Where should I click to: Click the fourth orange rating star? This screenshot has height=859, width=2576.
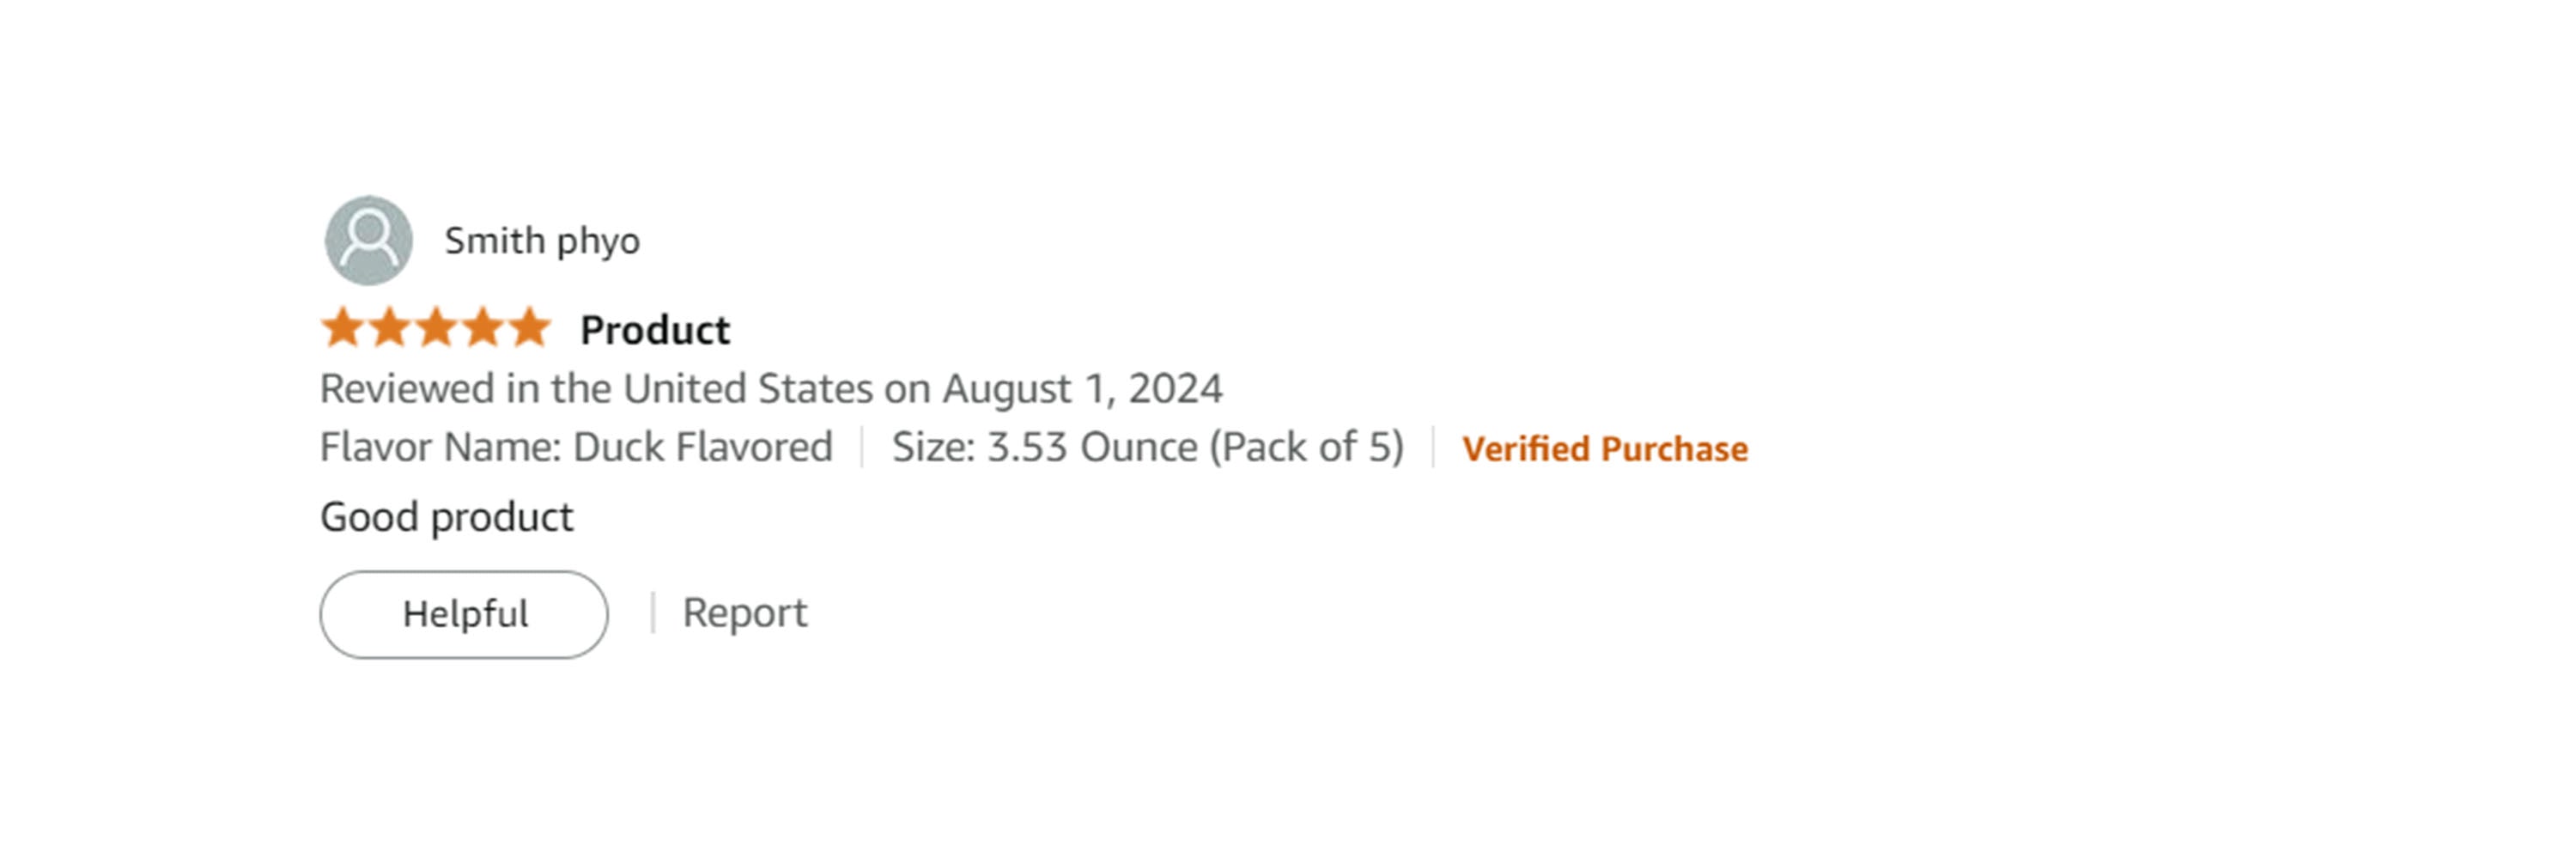click(483, 328)
